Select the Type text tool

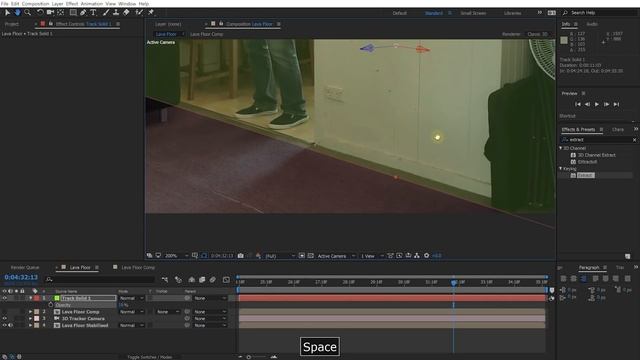pos(93,13)
